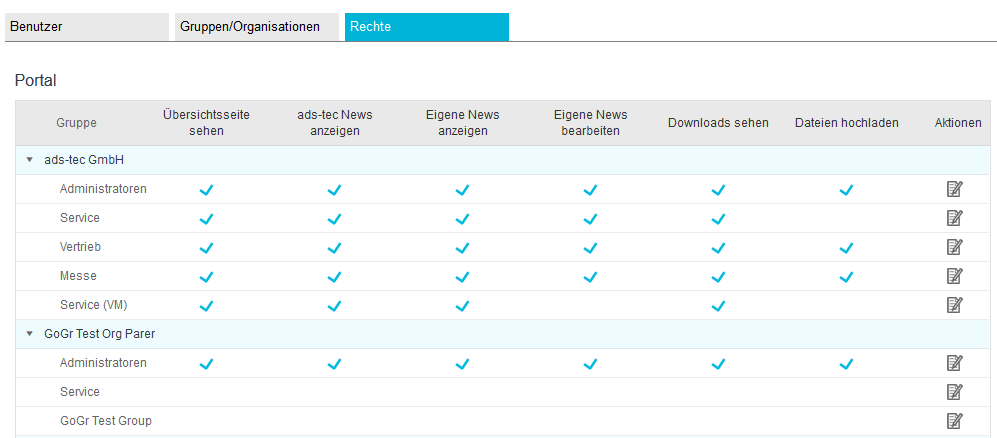The width and height of the screenshot is (997, 438).
Task: Click Messe's Eigene News bearbeiten checkmark
Action: click(590, 277)
